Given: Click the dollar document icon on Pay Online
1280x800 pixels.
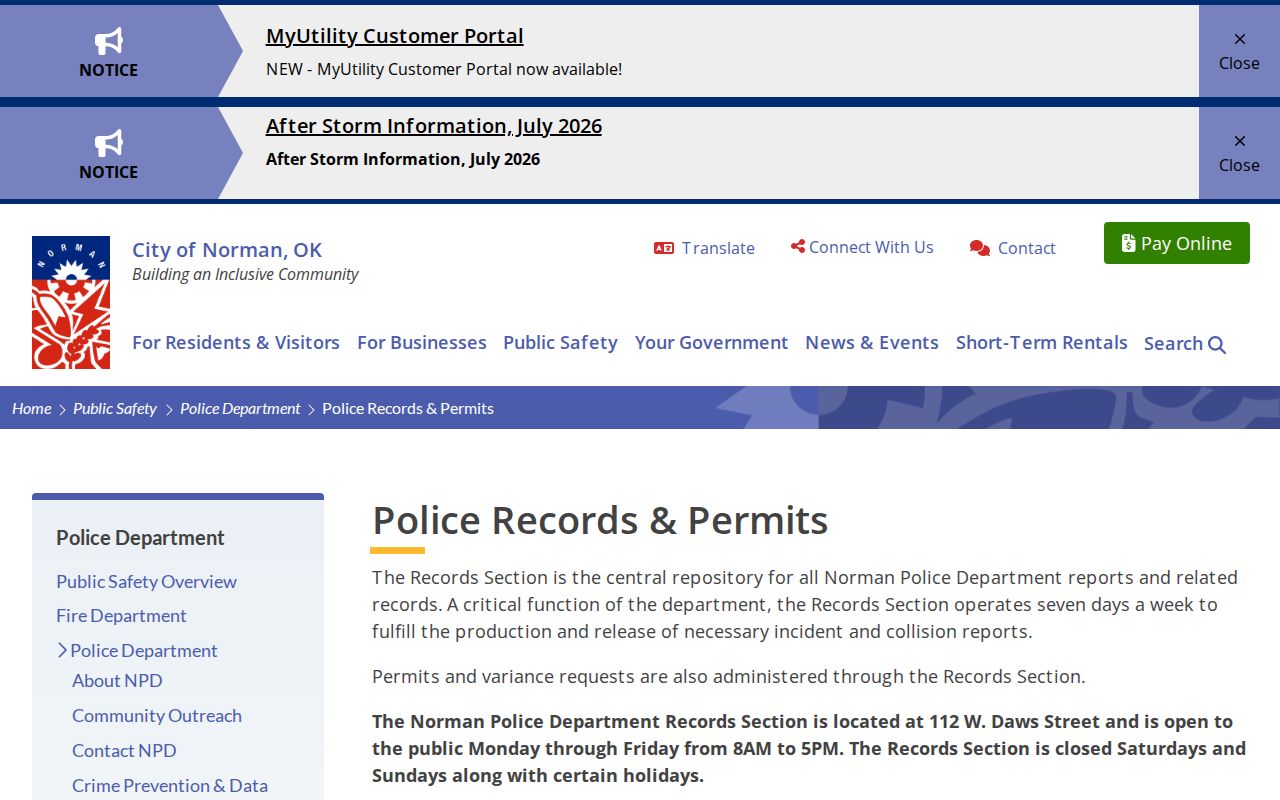Looking at the screenshot, I should 1129,243.
